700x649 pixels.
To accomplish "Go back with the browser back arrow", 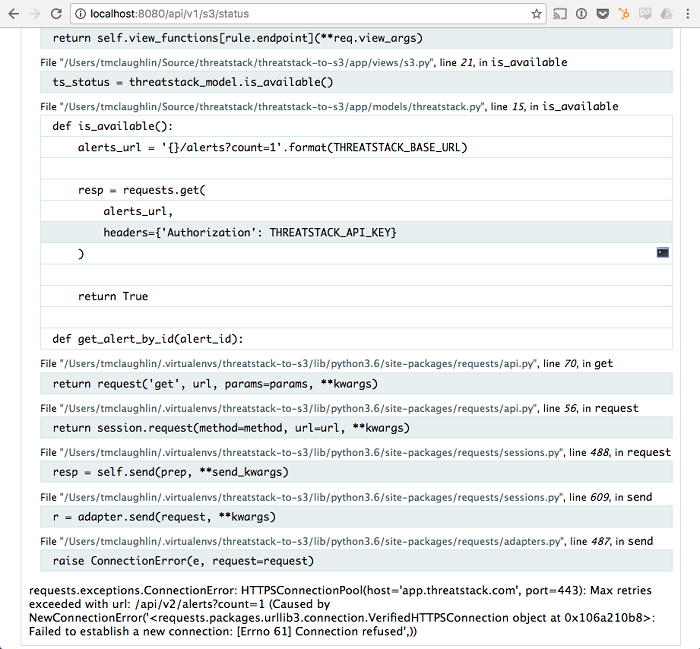I will coord(14,14).
